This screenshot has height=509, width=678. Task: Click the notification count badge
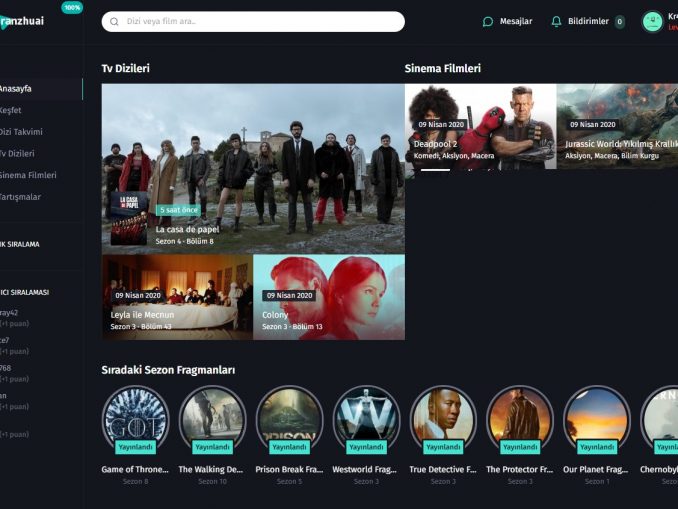620,21
